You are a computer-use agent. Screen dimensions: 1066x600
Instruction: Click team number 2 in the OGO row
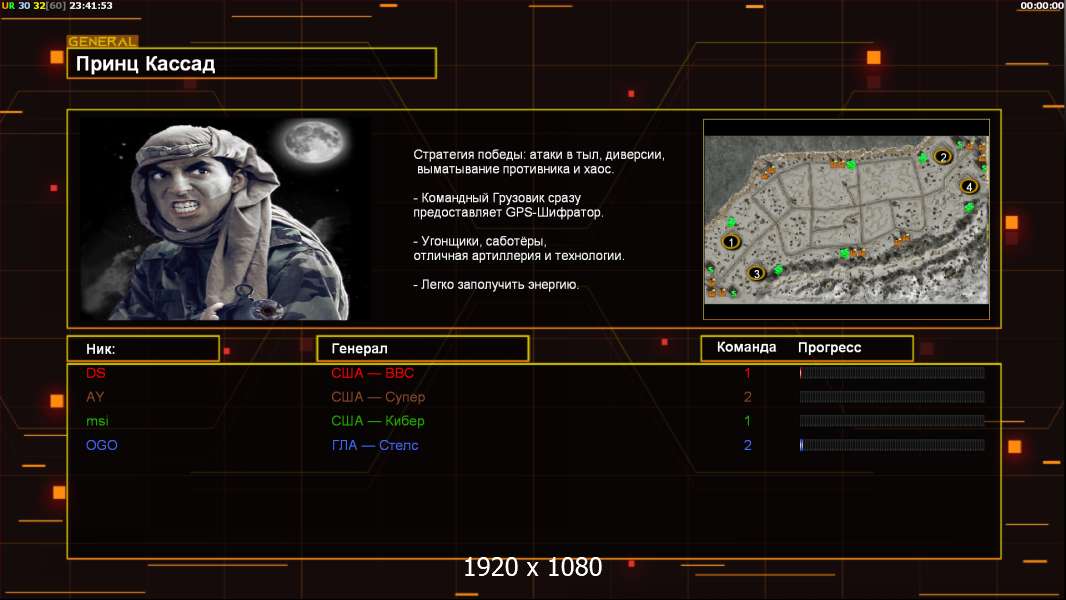click(x=748, y=445)
